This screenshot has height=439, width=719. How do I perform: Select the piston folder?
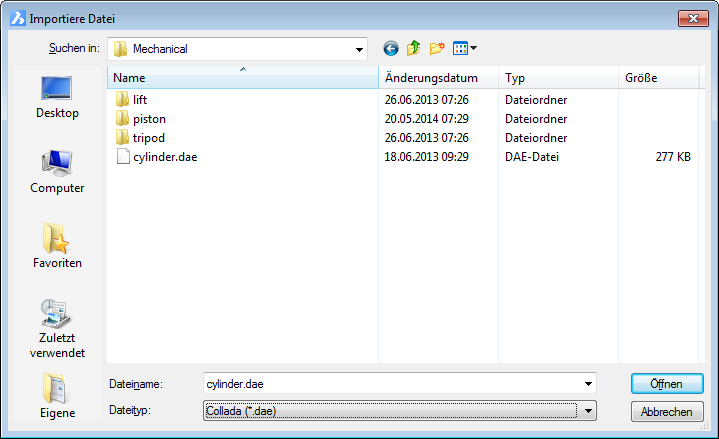[x=149, y=119]
